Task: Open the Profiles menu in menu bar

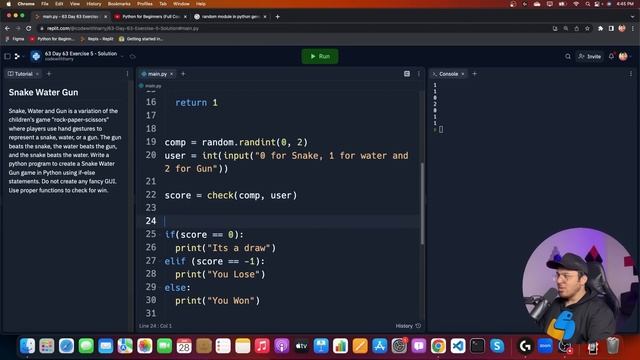Action: [x=144, y=4]
